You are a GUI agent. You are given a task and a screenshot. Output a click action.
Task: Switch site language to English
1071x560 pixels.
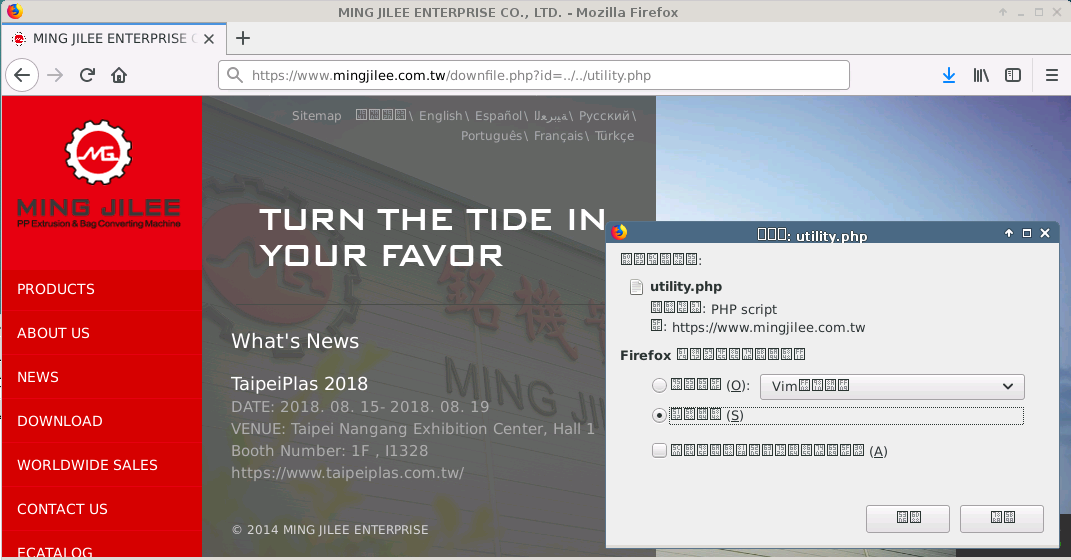(x=441, y=115)
